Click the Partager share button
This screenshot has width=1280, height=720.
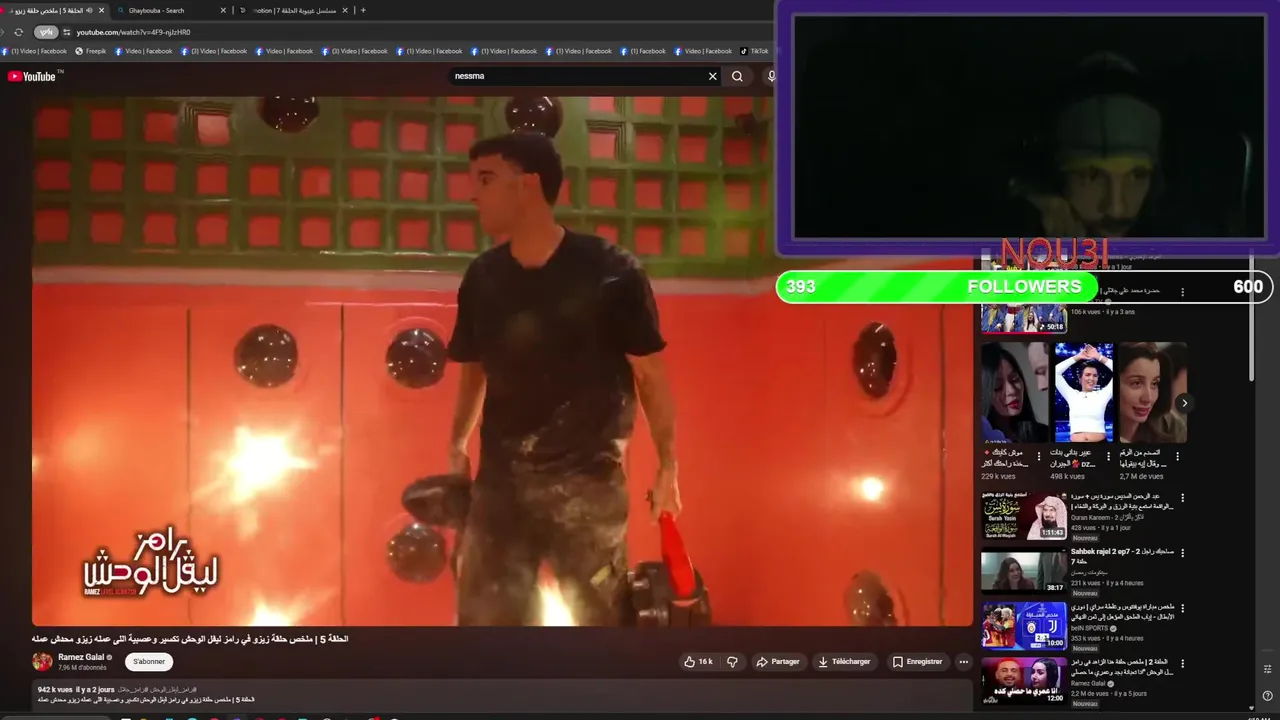[778, 661]
